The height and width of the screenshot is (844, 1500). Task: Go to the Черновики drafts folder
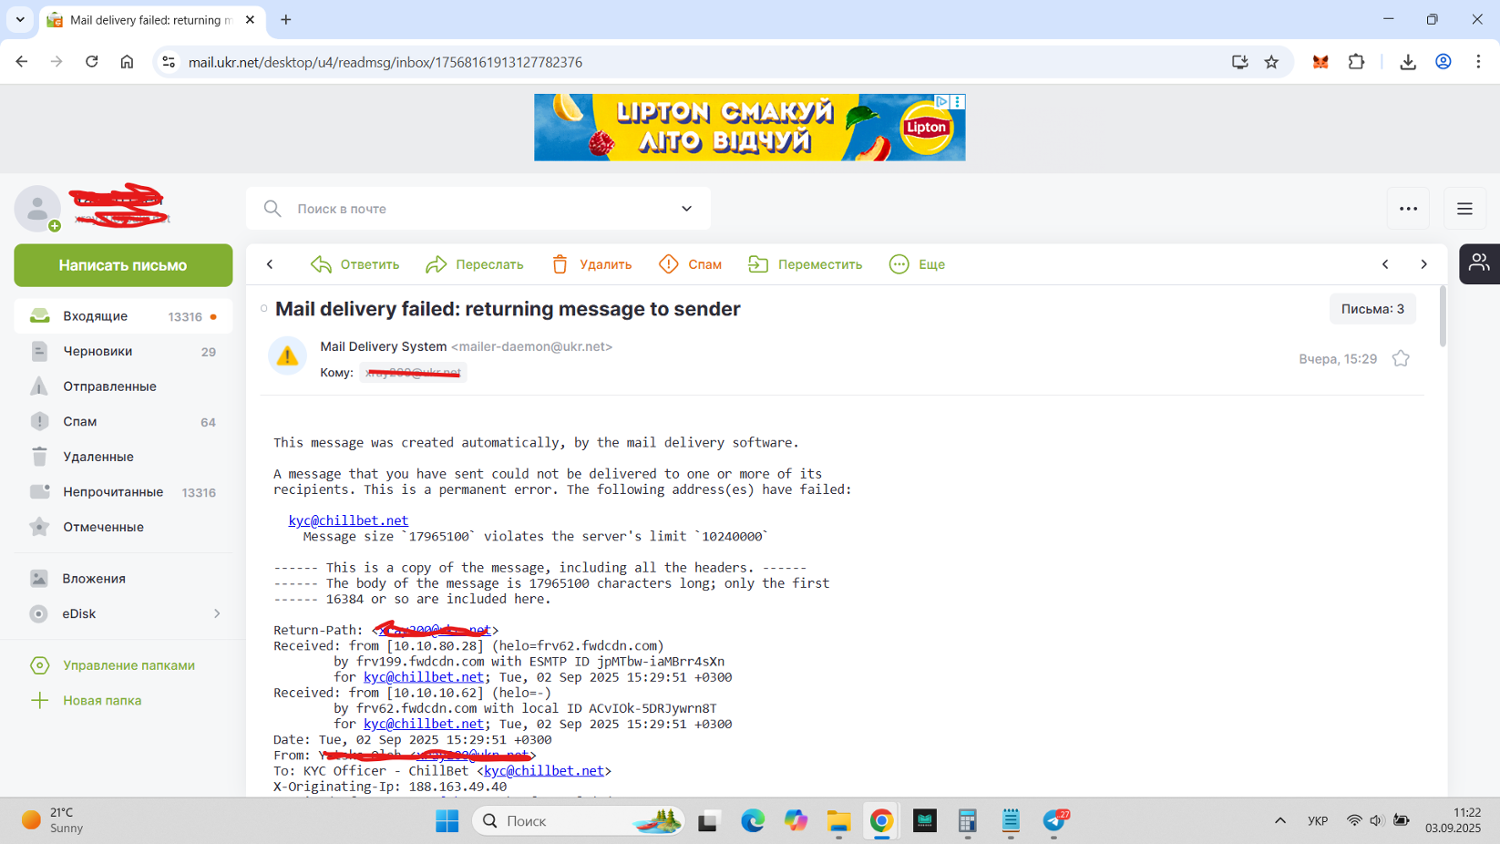coord(97,351)
